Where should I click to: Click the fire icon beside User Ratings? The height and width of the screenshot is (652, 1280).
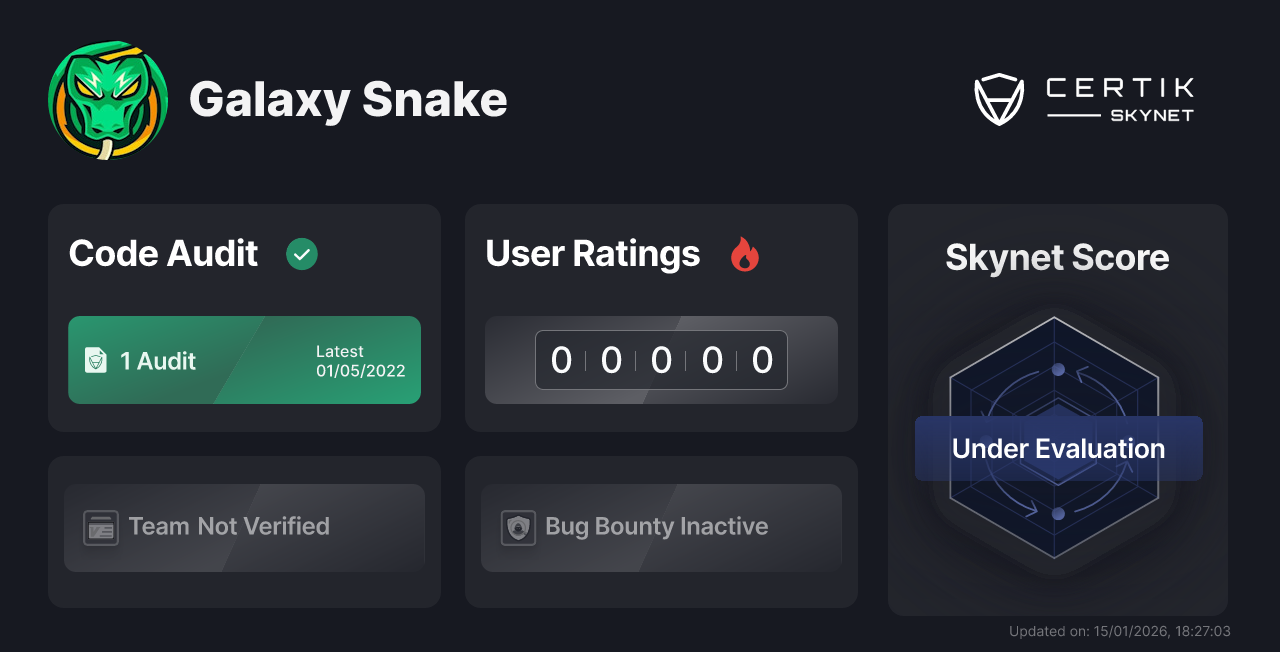click(744, 255)
